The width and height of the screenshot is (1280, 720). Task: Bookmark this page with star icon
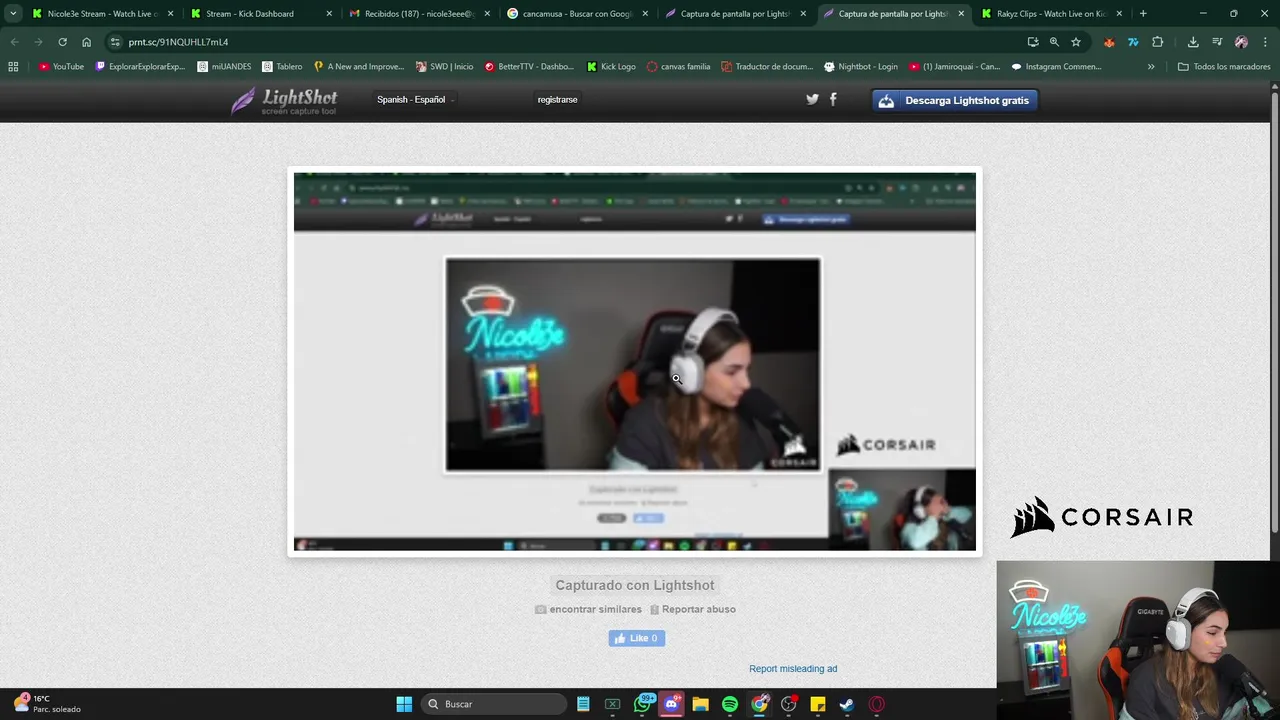(1076, 42)
